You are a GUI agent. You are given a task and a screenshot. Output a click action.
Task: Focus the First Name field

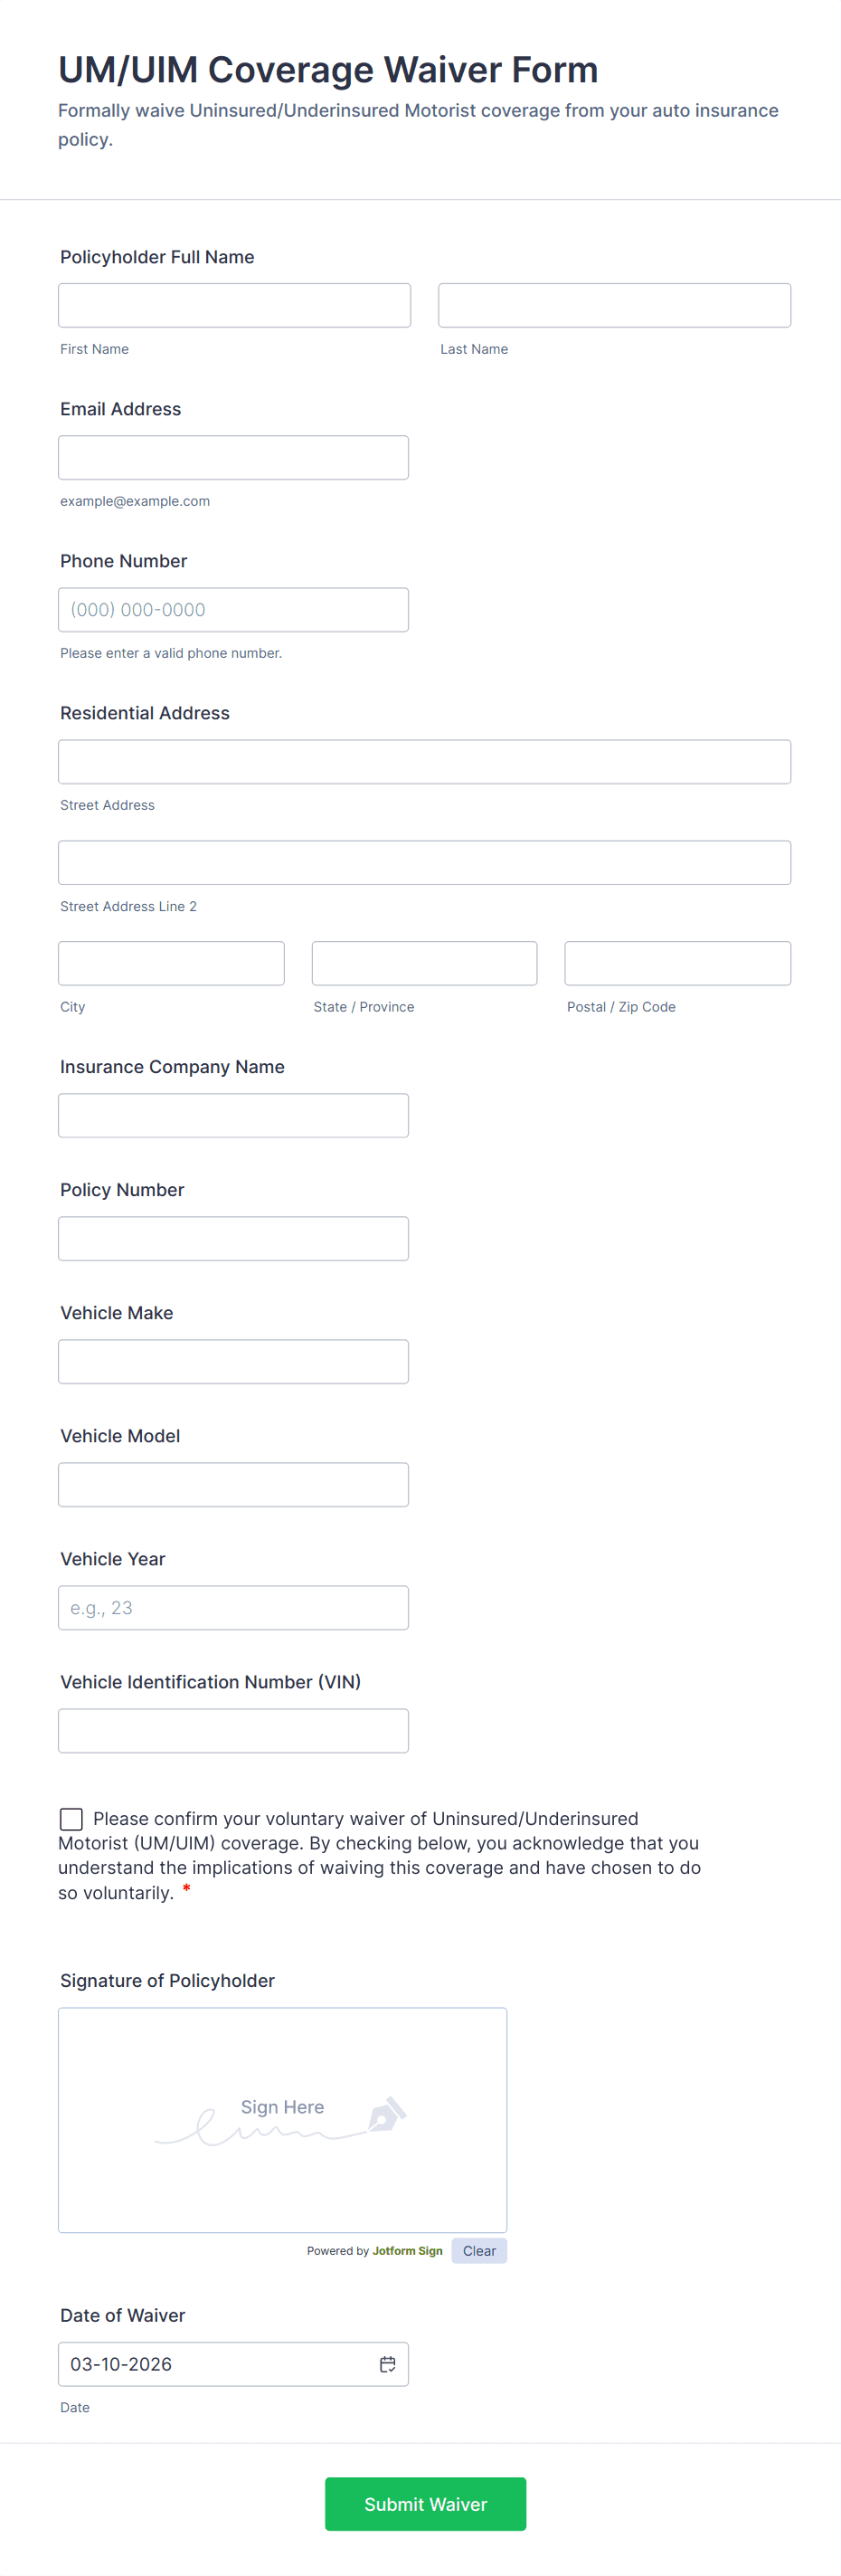pyautogui.click(x=234, y=305)
